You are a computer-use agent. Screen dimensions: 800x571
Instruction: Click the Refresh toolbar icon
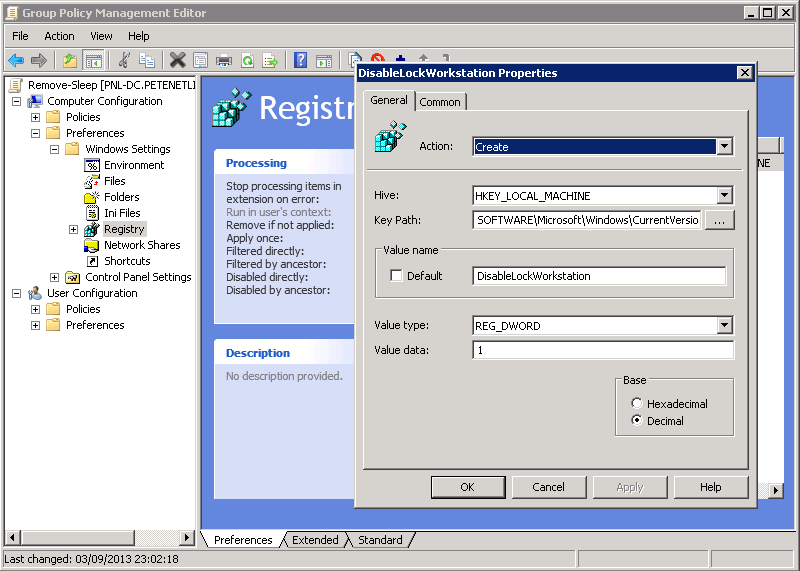247,61
